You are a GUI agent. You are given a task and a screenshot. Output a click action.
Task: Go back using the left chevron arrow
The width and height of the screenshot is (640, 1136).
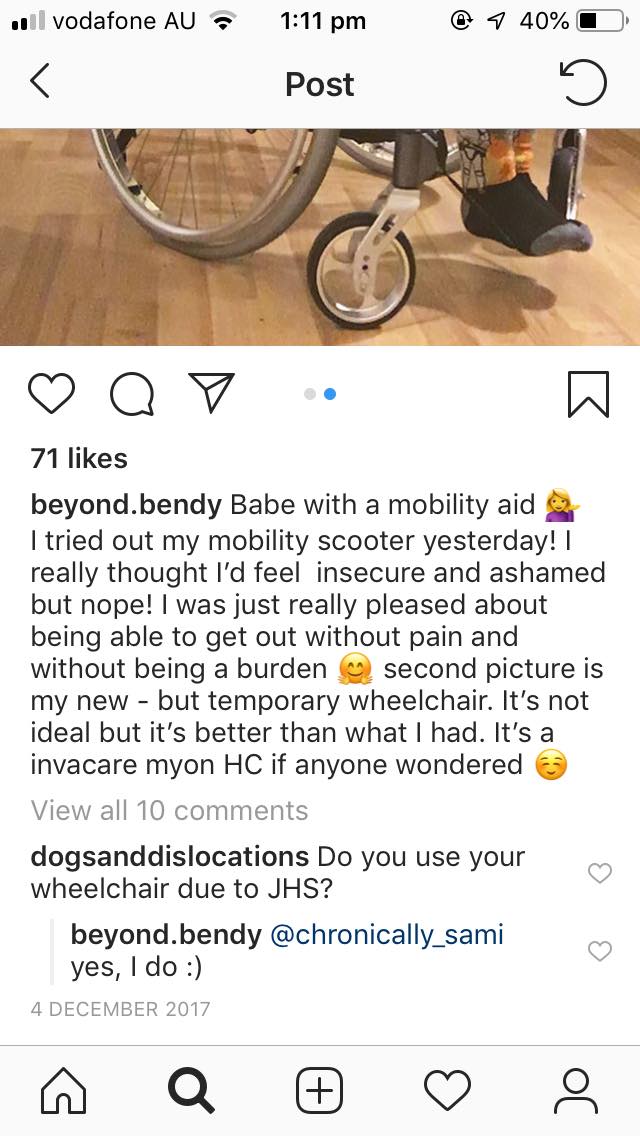point(41,81)
